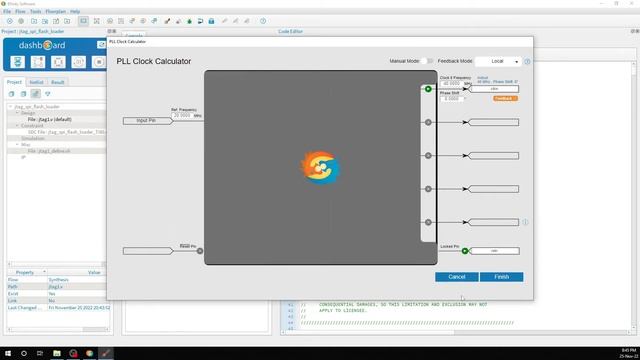Image resolution: width=640 pixels, height=360 pixels.
Task: Click Cancel in PLL Clock Calculator
Action: tap(457, 277)
